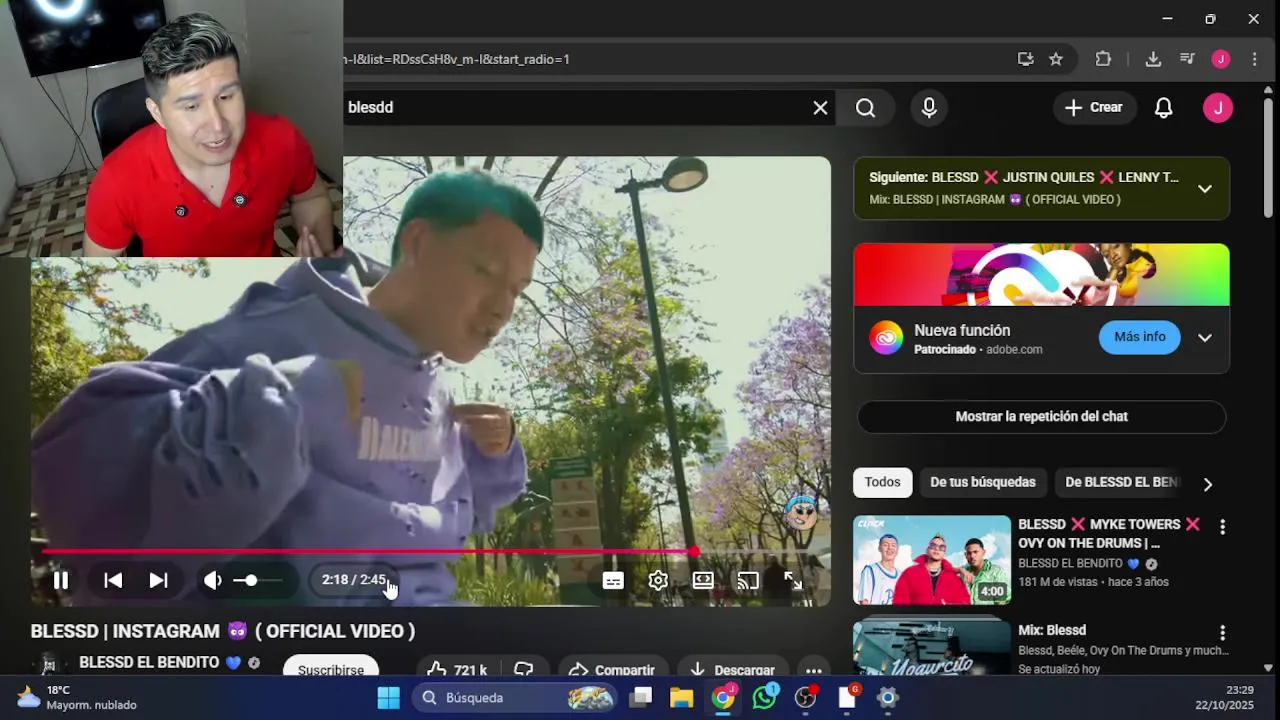Exit full screen mode in the player
Image resolution: width=1280 pixels, height=720 pixels.
793,580
